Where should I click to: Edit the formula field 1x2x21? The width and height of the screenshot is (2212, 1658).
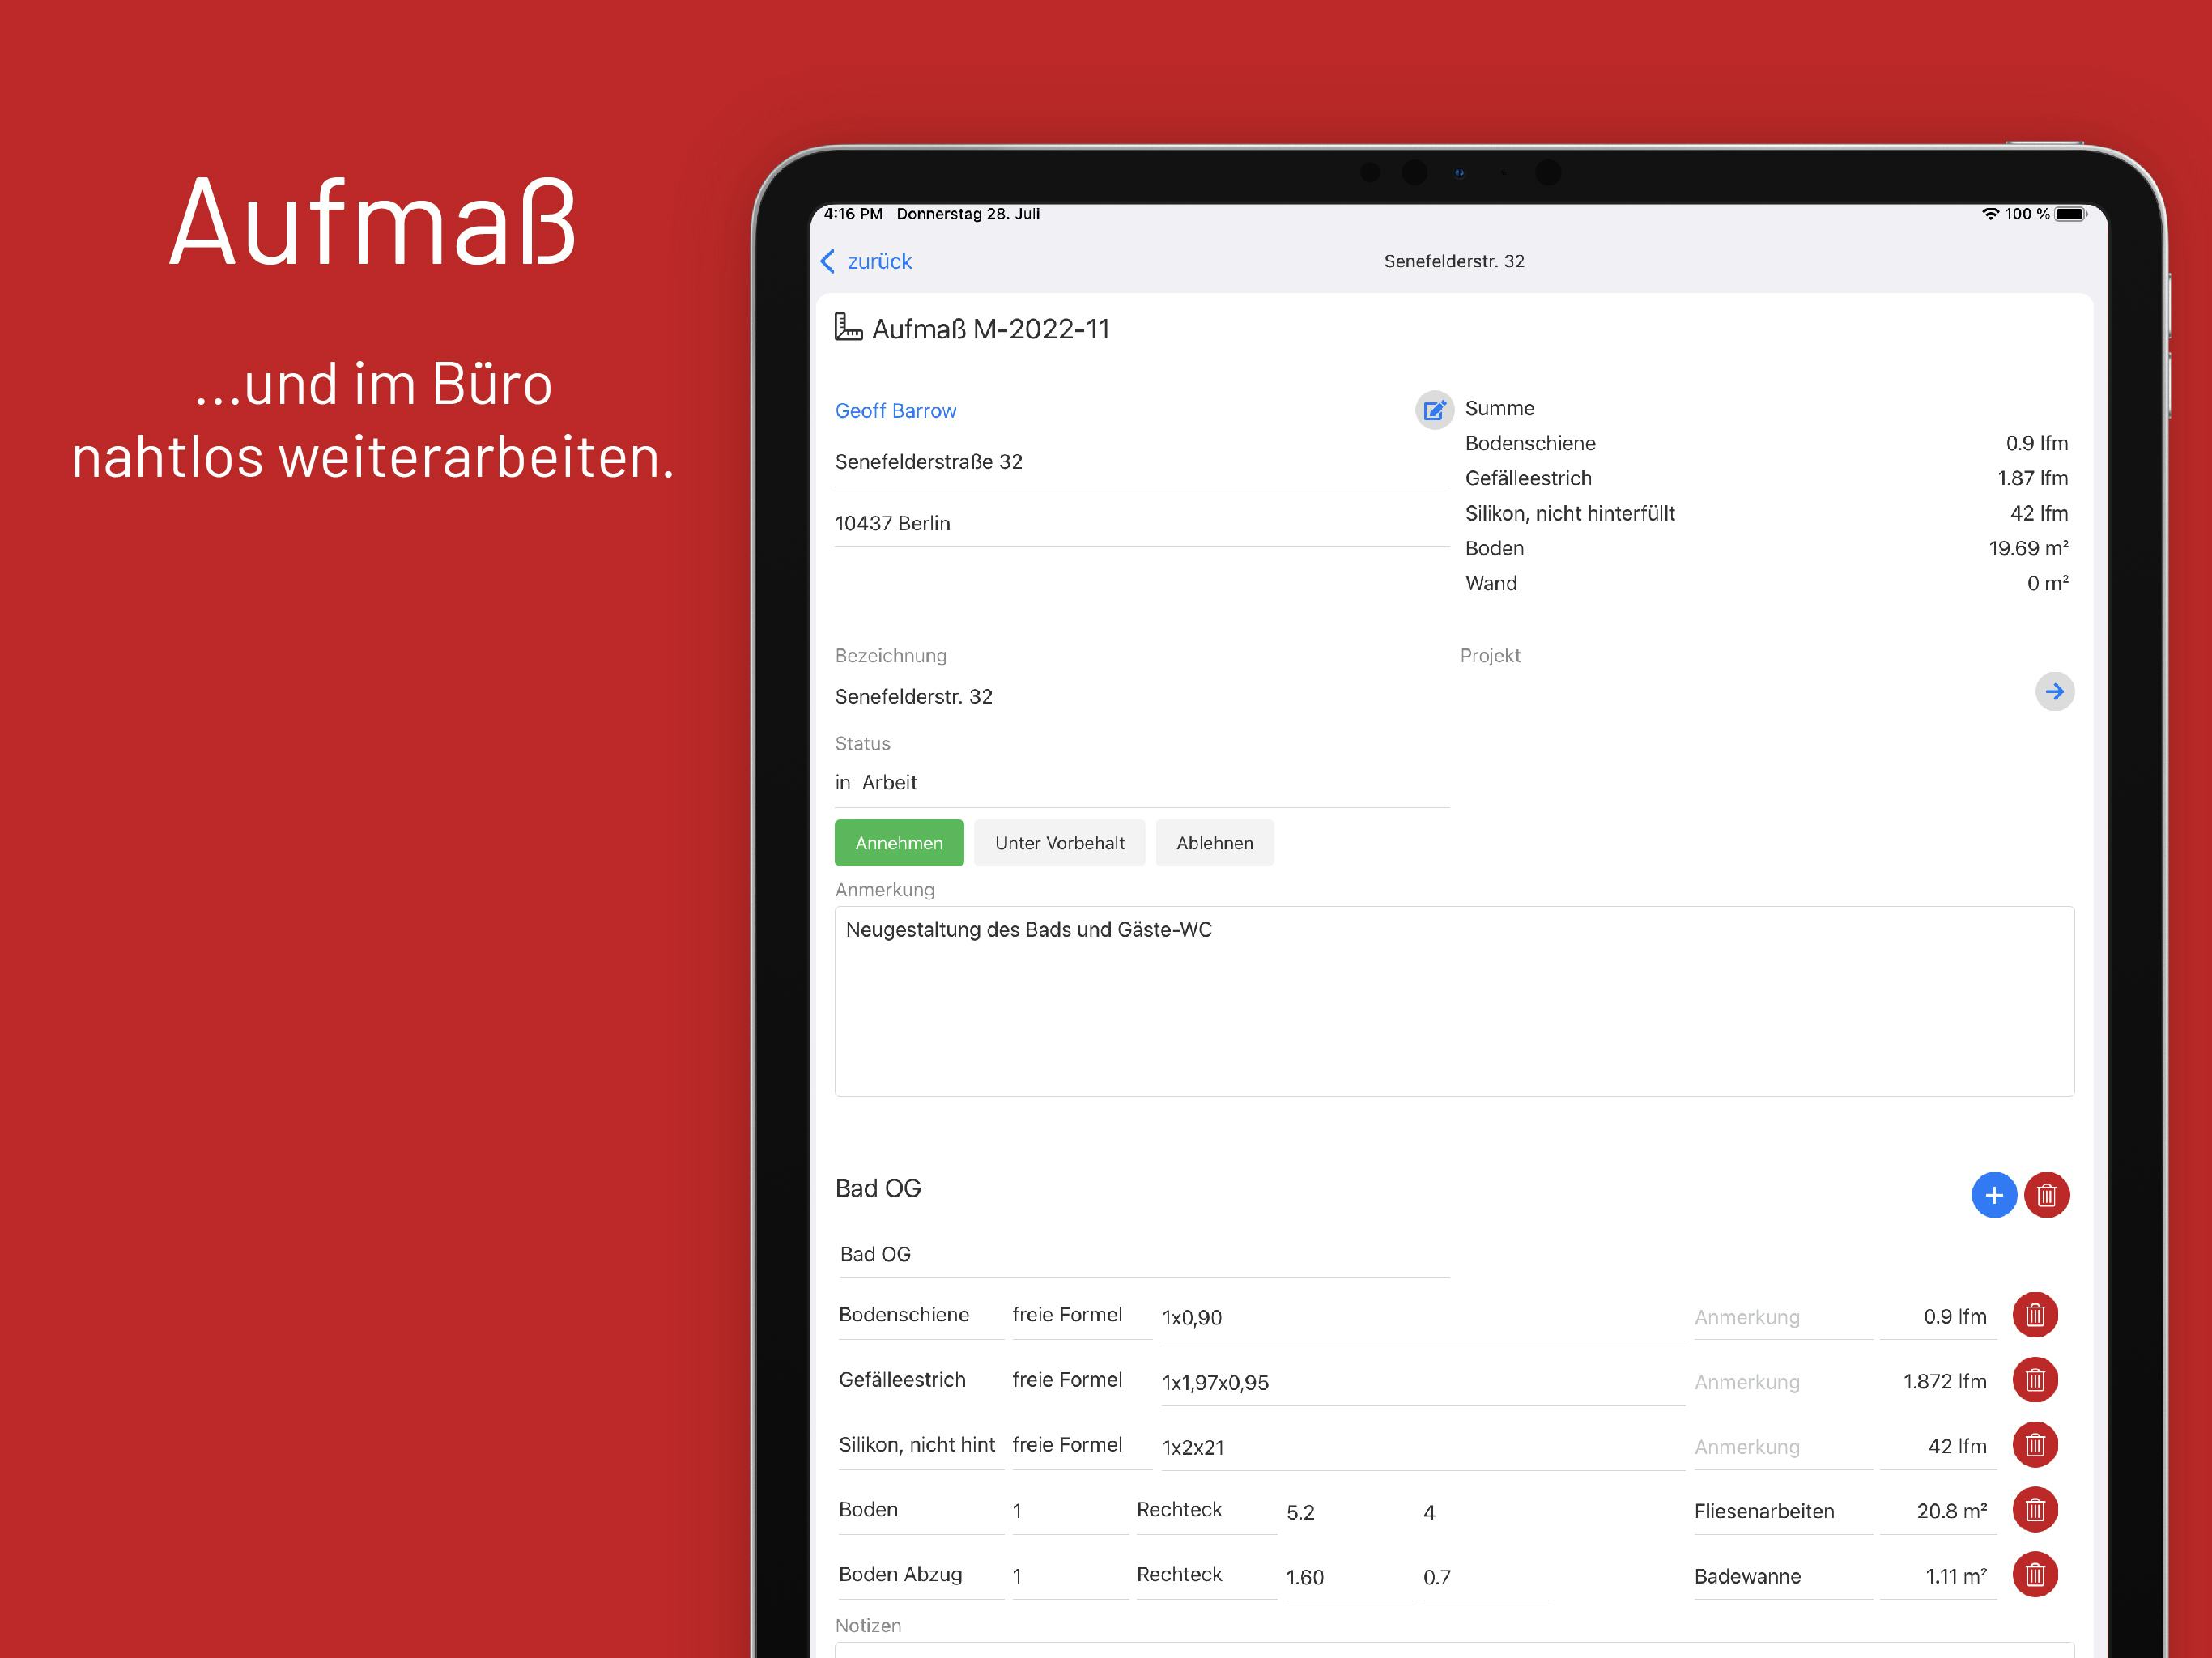tap(1420, 1448)
